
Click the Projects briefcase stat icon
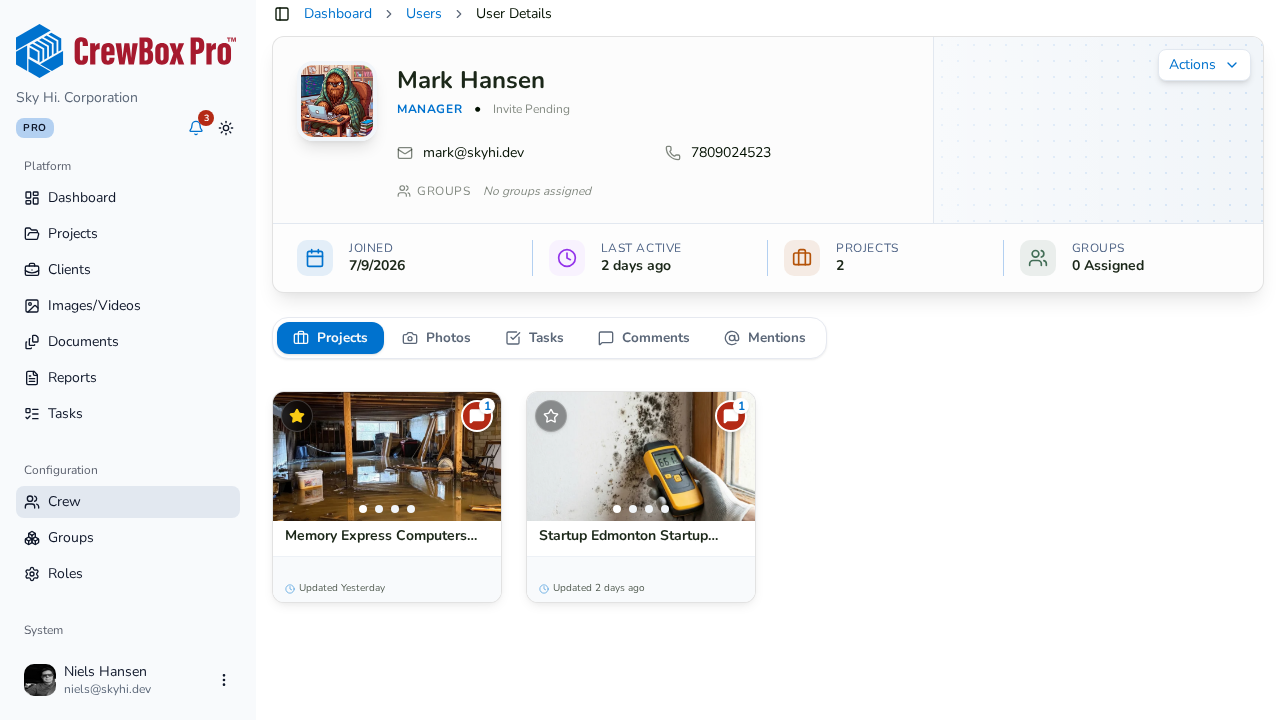(x=802, y=258)
